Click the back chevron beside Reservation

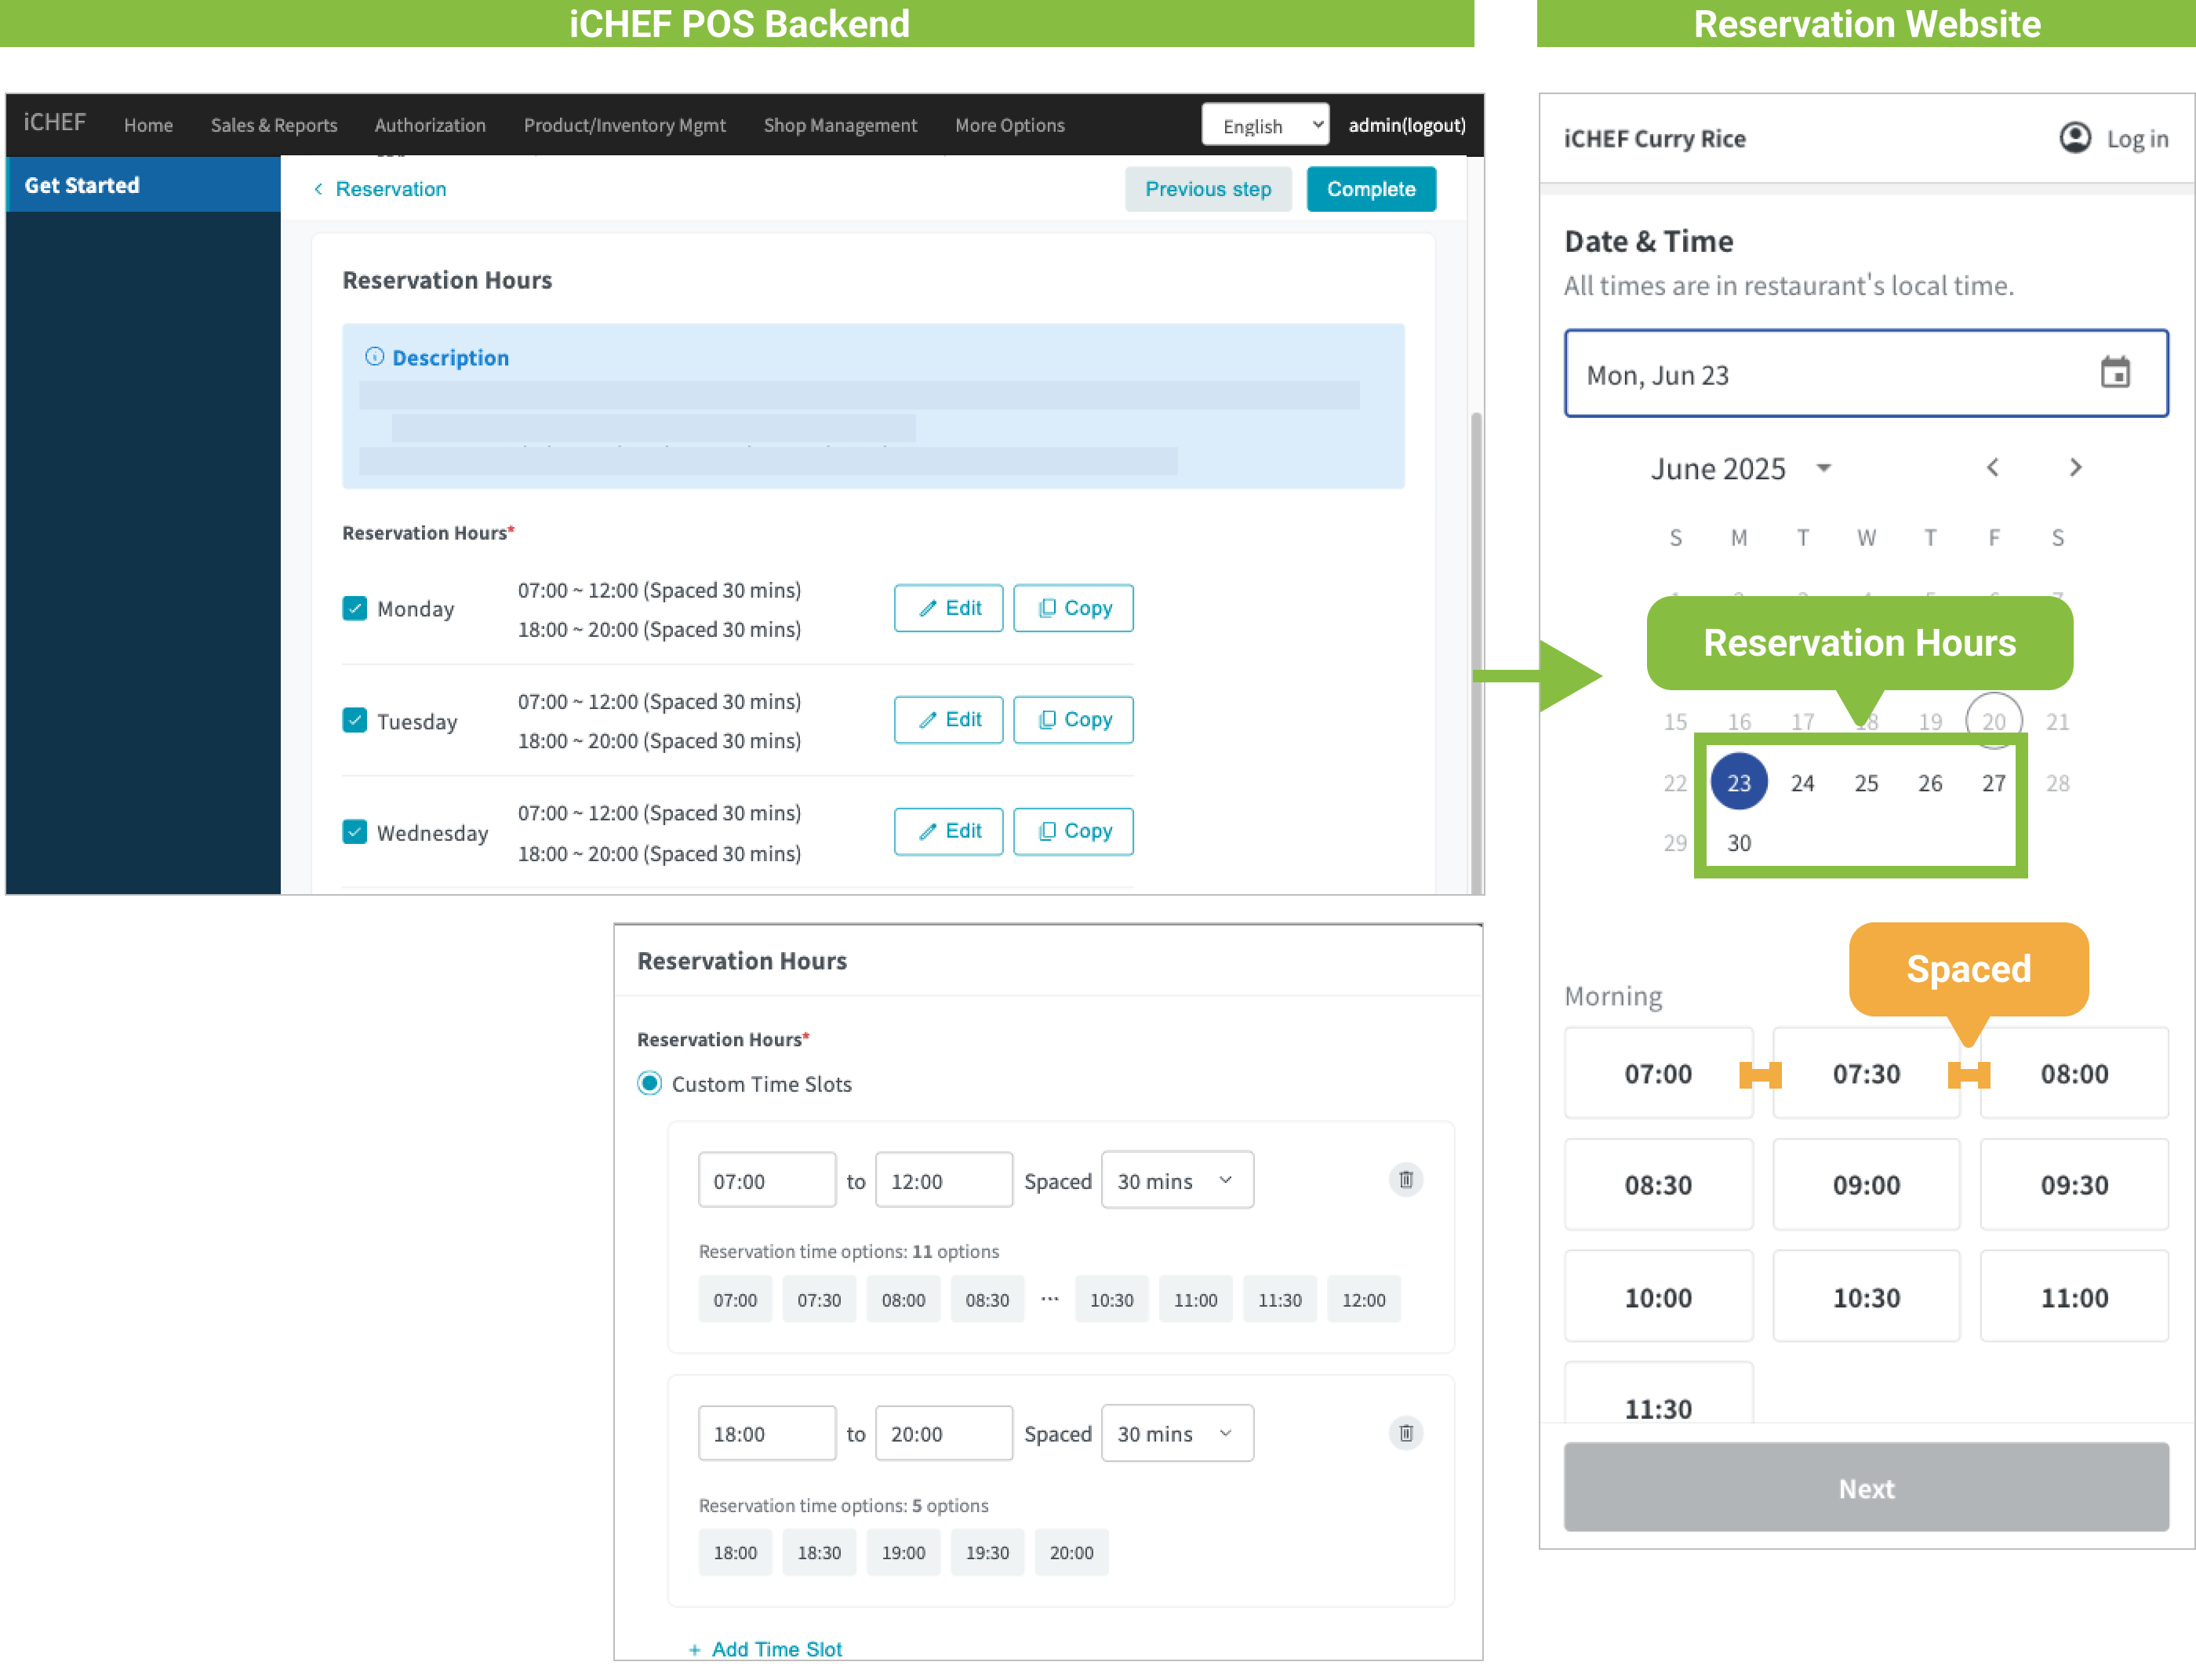coord(318,189)
